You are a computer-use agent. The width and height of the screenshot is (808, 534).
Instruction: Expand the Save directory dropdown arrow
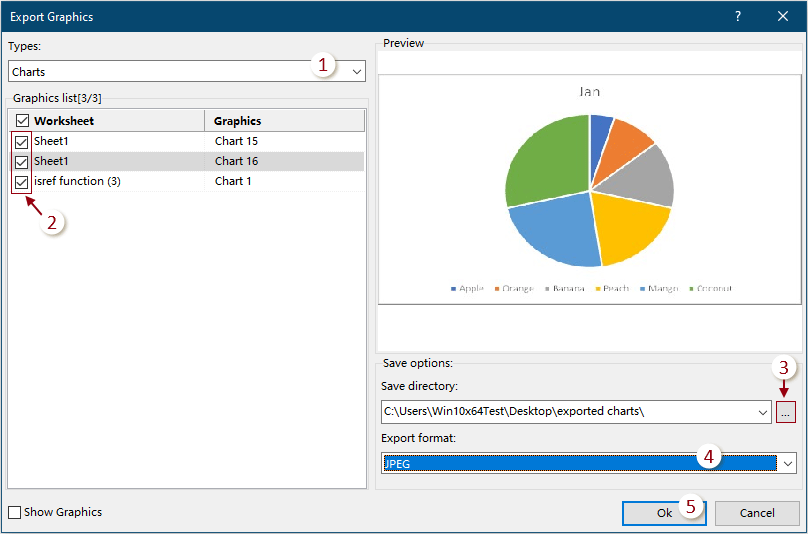tap(763, 412)
